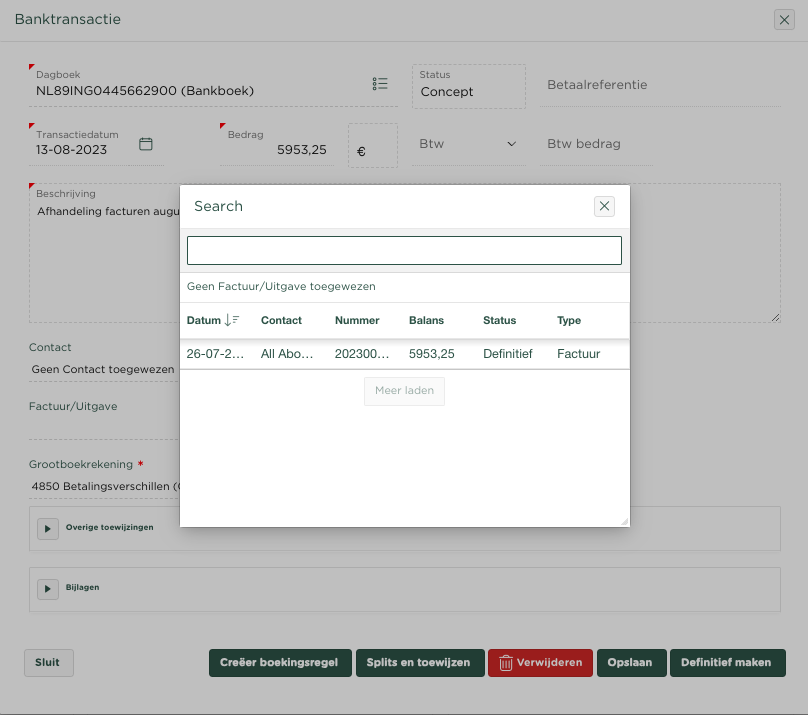Click the Definitief maken button

726,663
